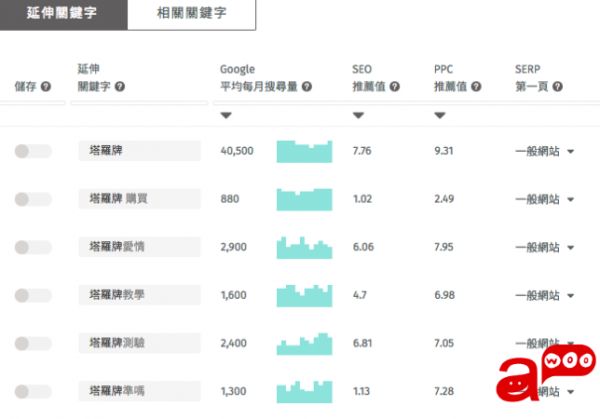This screenshot has height=419, width=600.
Task: Click the 1,300 search volume value
Action: click(233, 391)
